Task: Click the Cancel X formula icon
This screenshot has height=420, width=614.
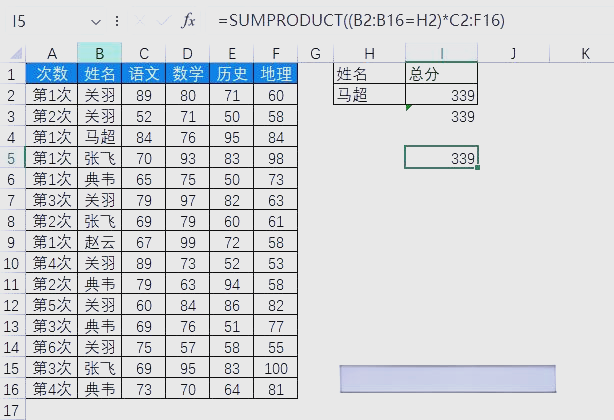Action: click(x=140, y=21)
